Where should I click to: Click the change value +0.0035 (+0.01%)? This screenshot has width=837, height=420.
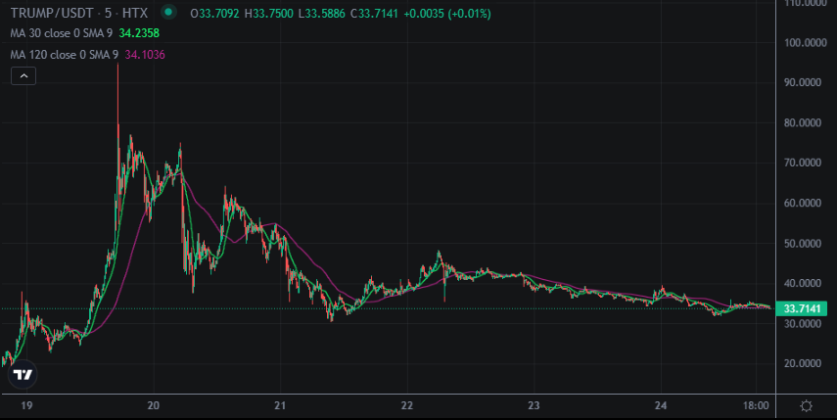[x=447, y=13]
